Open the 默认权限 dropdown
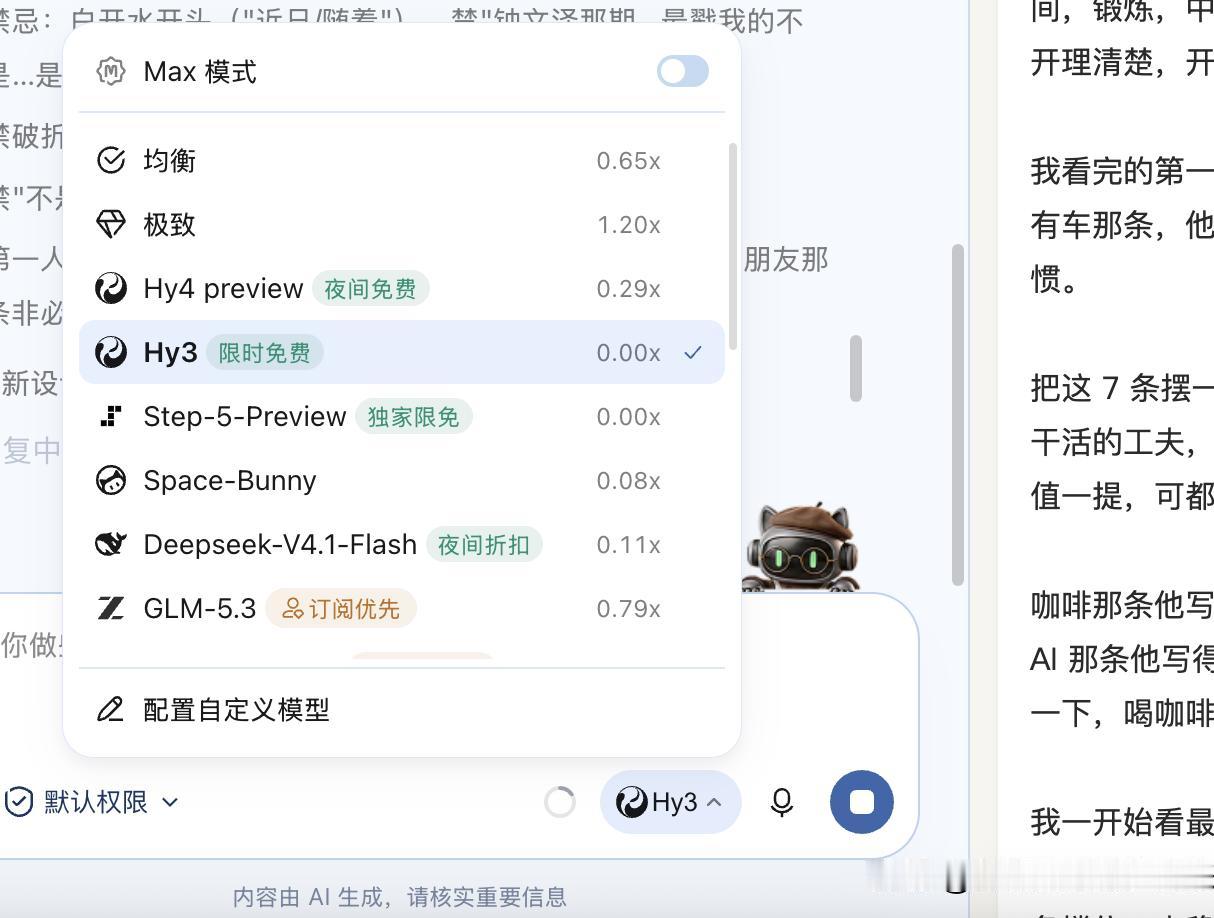The width and height of the screenshot is (1214, 918). click(x=92, y=801)
